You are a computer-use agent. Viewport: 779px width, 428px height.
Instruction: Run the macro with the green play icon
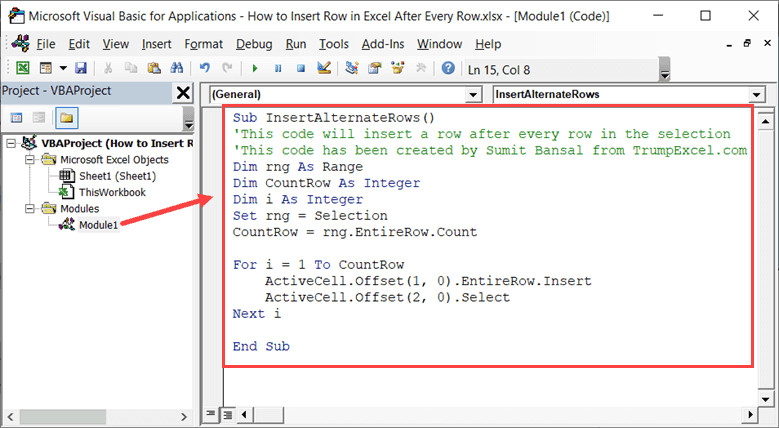pyautogui.click(x=255, y=68)
